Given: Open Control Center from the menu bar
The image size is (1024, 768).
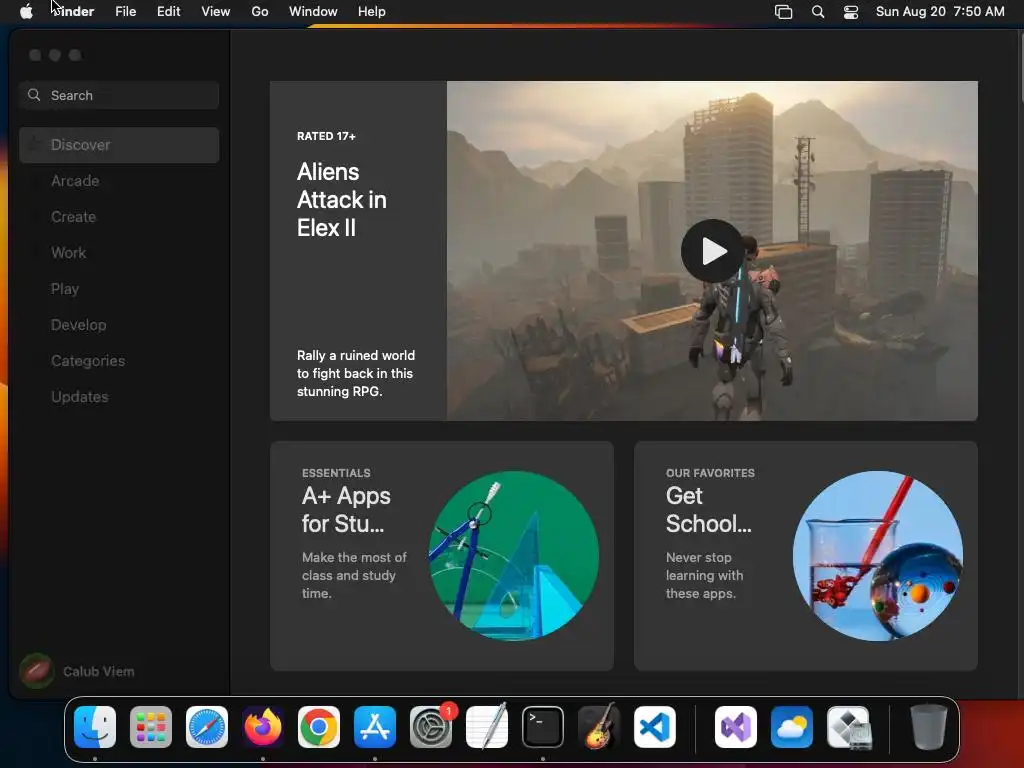Looking at the screenshot, I should coord(851,12).
